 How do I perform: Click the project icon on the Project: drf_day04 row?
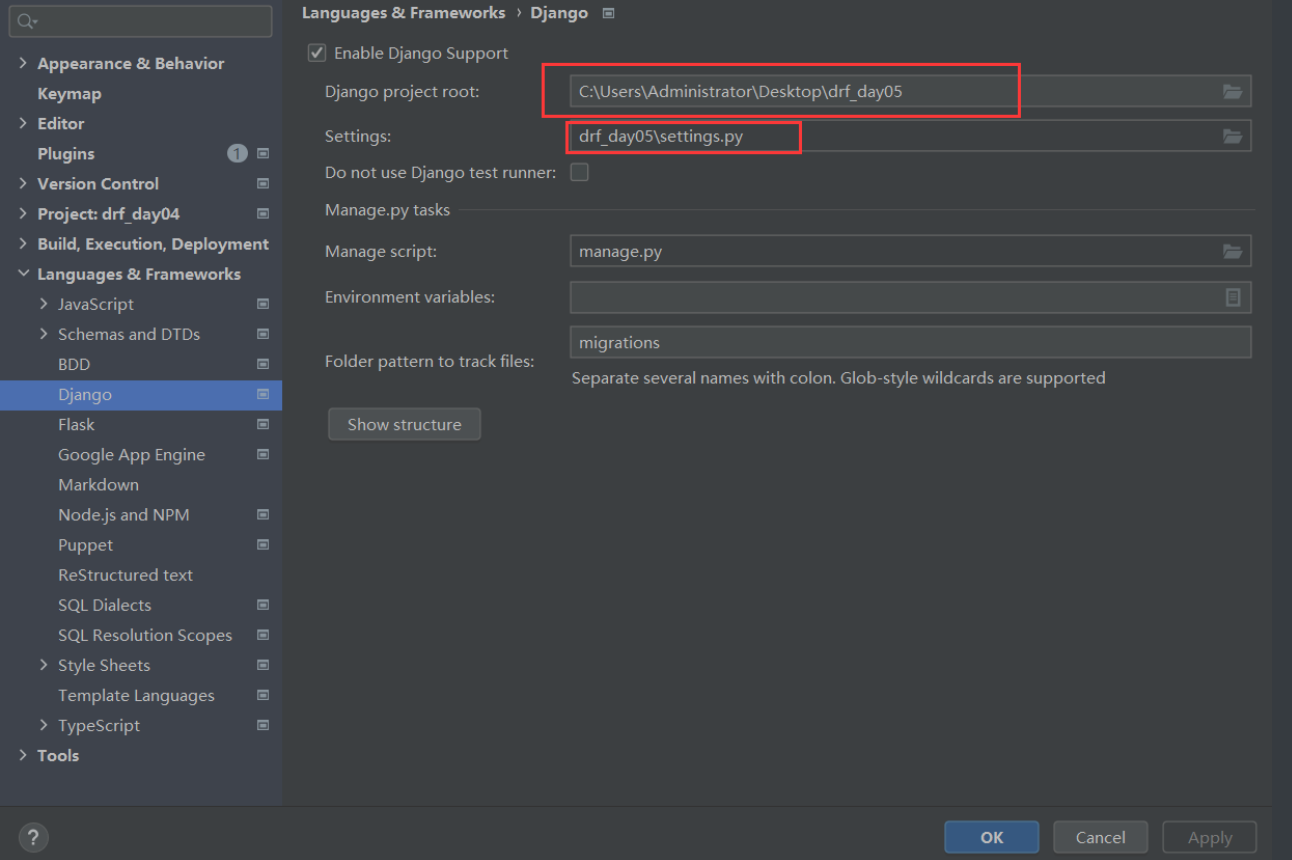pyautogui.click(x=263, y=214)
